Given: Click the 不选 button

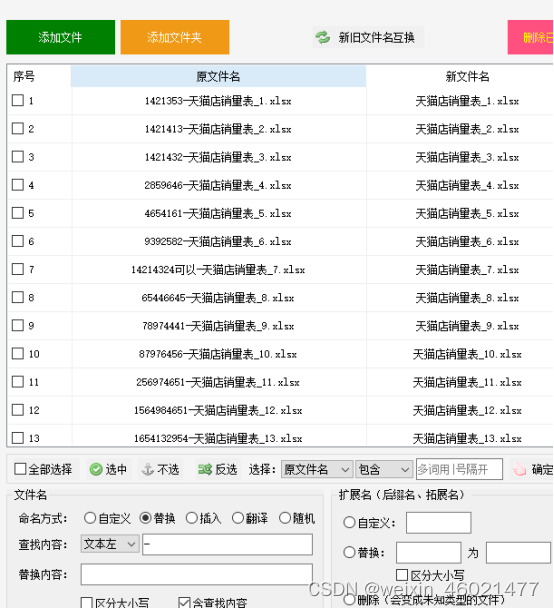Looking at the screenshot, I should (161, 470).
